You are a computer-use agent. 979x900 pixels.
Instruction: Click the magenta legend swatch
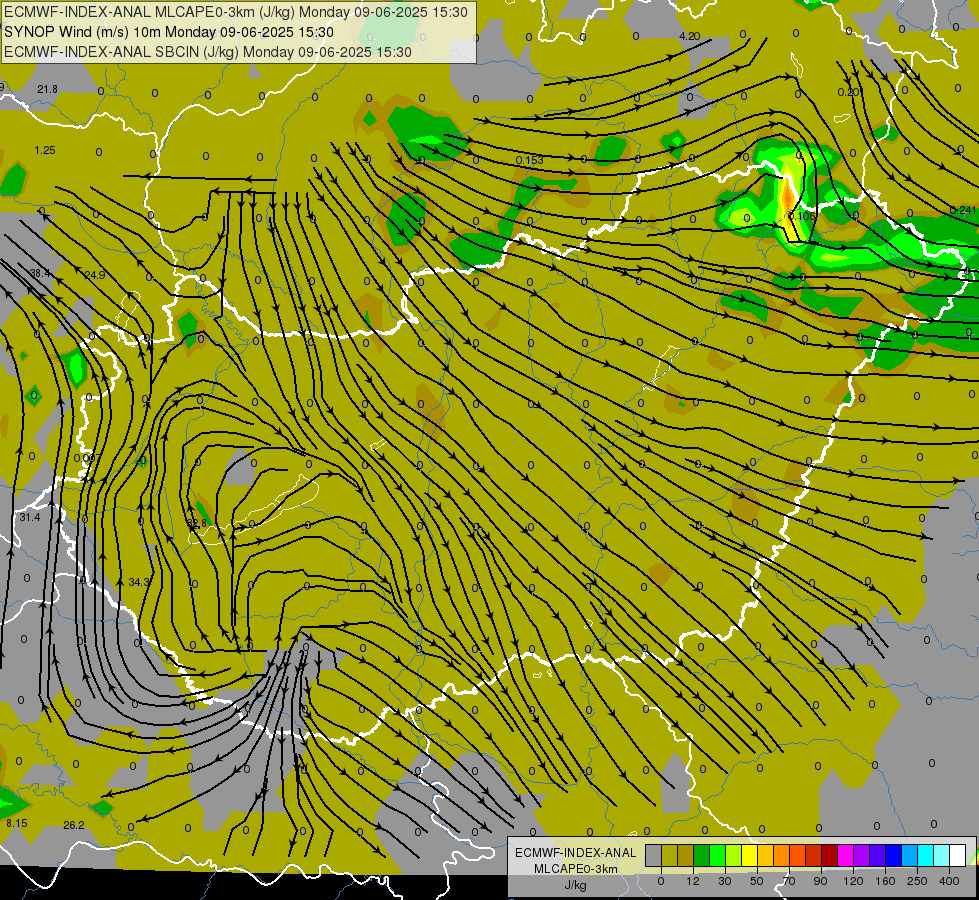pos(846,855)
